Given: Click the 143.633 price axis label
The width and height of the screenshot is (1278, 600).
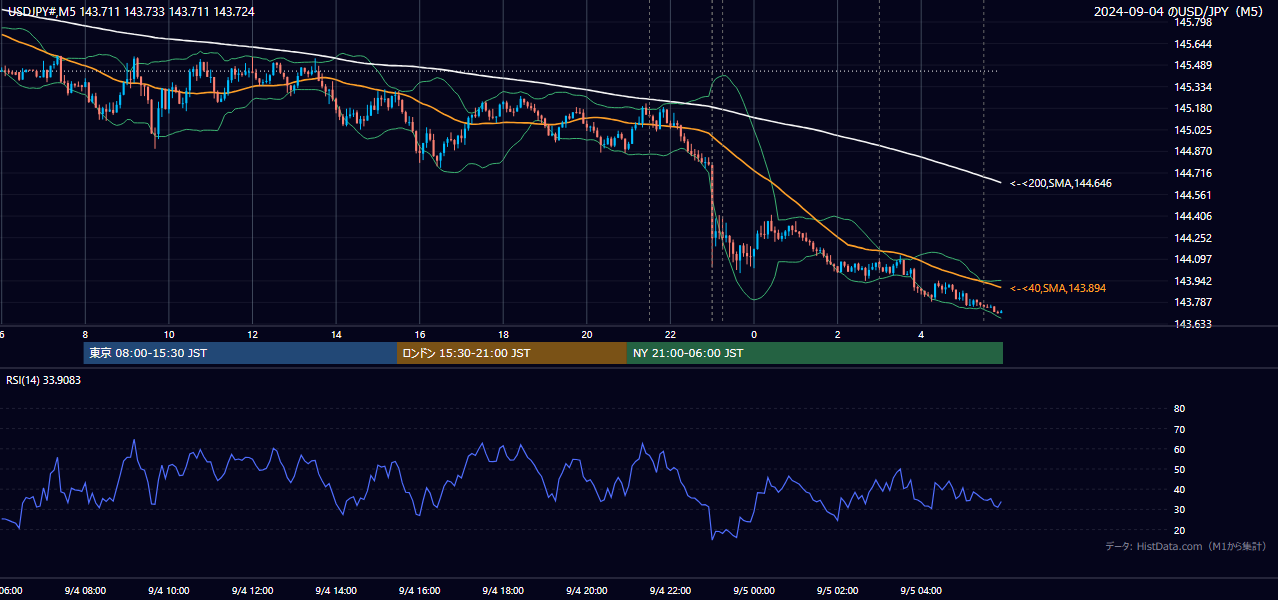Looking at the screenshot, I should (1192, 324).
